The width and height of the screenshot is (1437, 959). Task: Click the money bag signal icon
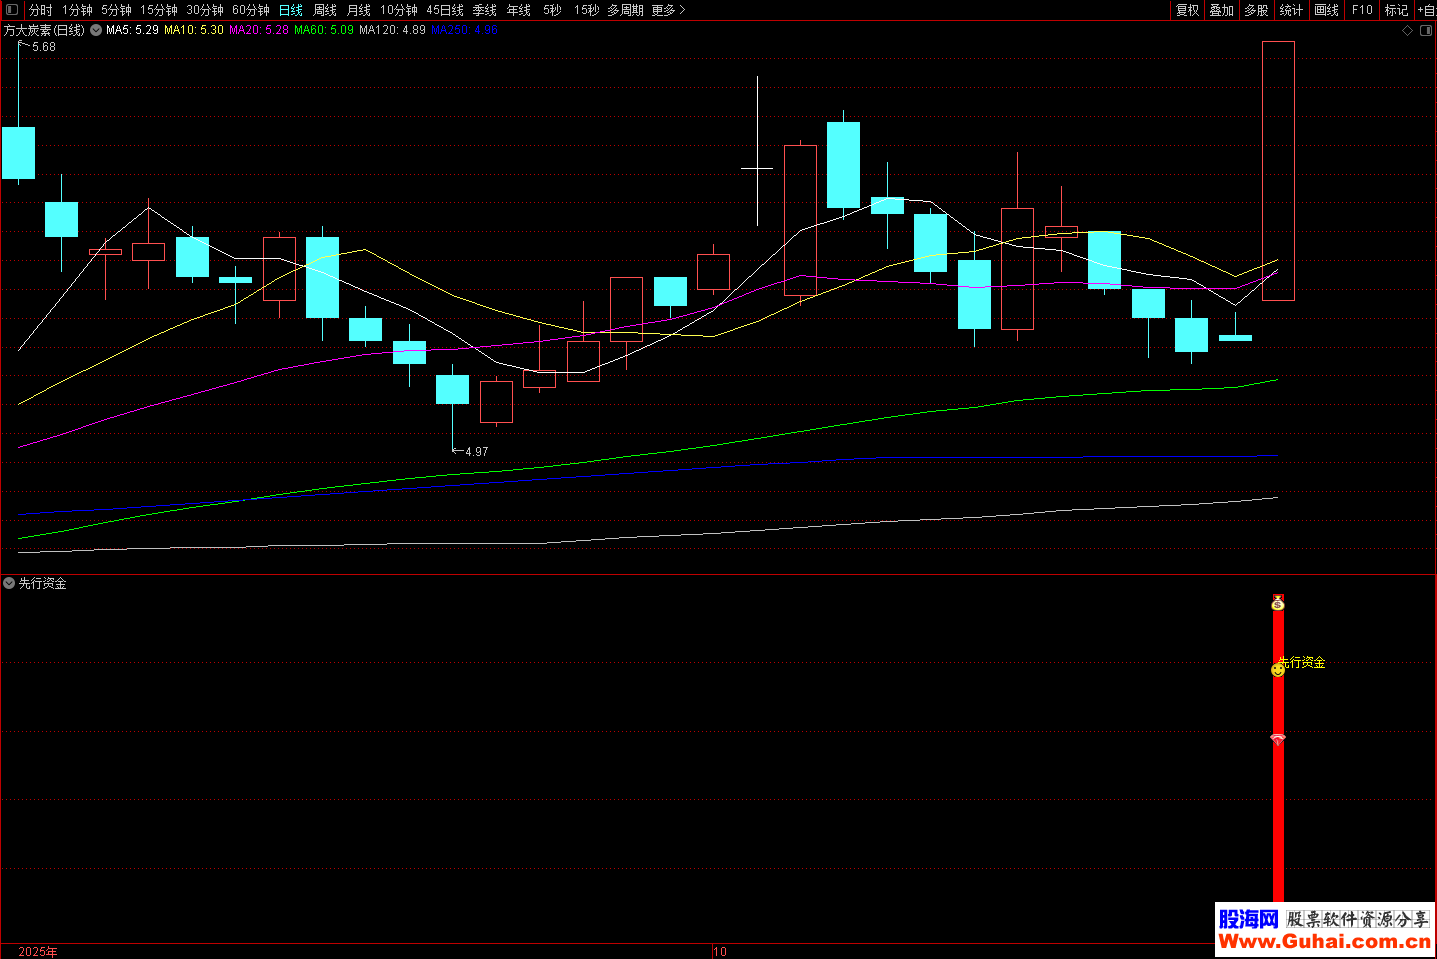[1278, 603]
